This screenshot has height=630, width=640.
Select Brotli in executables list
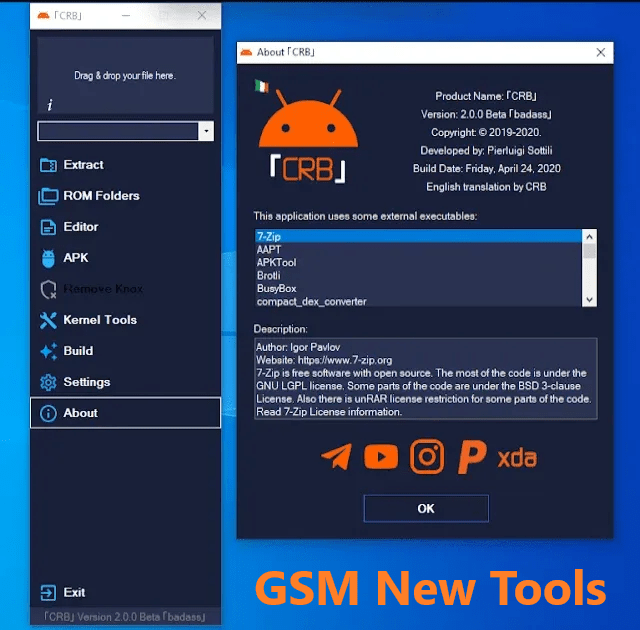pyautogui.click(x=418, y=275)
